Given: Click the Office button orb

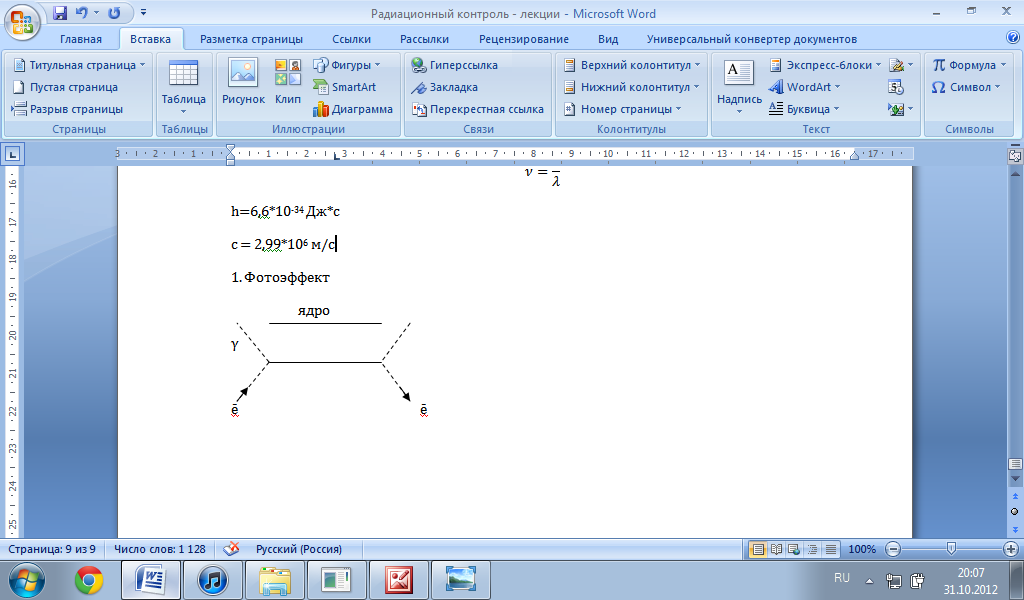Looking at the screenshot, I should click(22, 21).
